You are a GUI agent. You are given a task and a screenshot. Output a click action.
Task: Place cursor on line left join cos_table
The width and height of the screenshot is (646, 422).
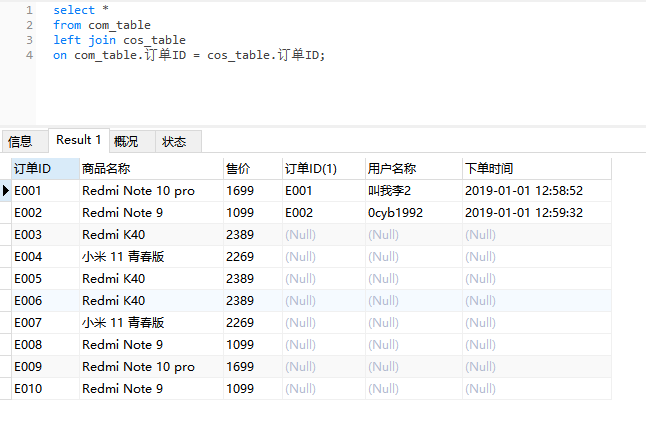119,40
